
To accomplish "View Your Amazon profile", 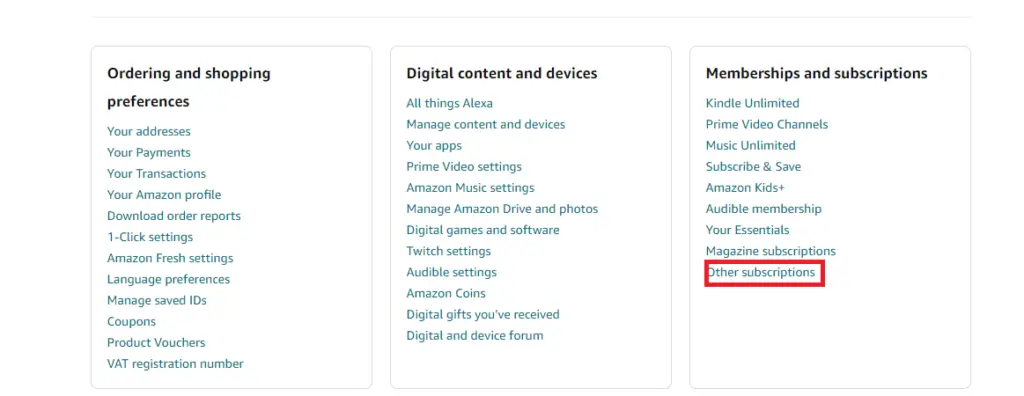I will click(x=164, y=195).
